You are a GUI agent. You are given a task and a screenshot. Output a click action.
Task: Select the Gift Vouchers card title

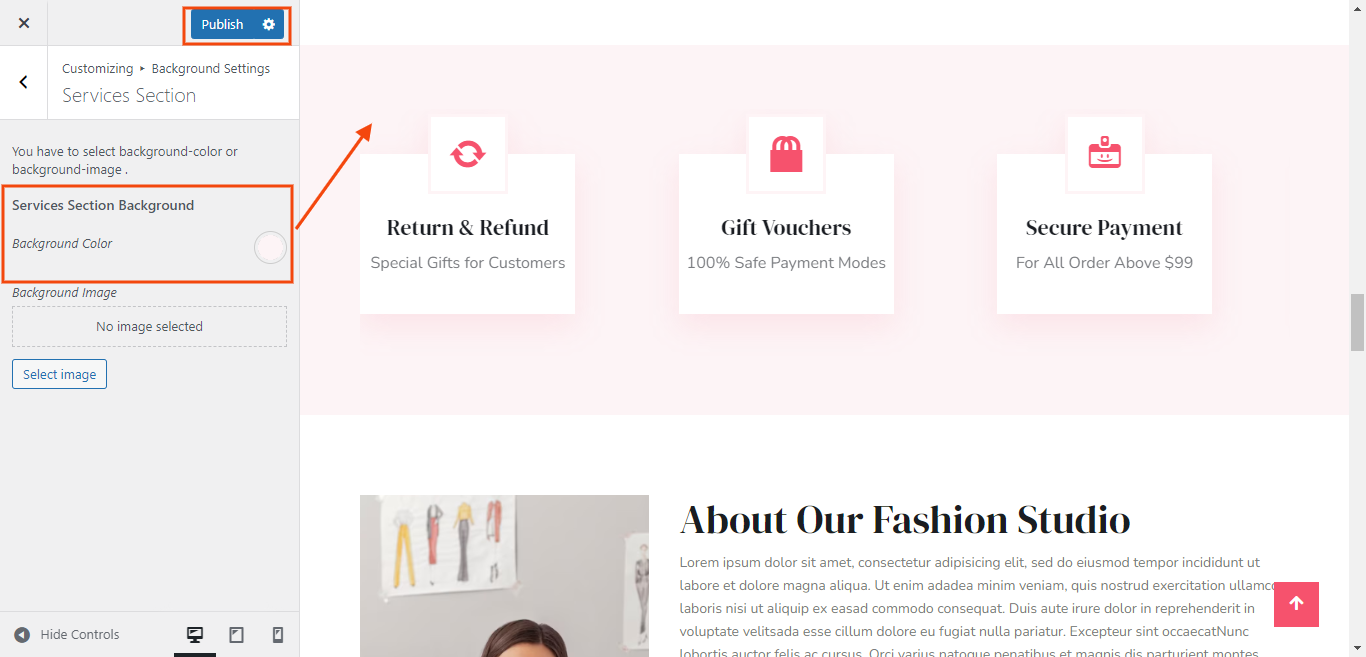tap(786, 228)
